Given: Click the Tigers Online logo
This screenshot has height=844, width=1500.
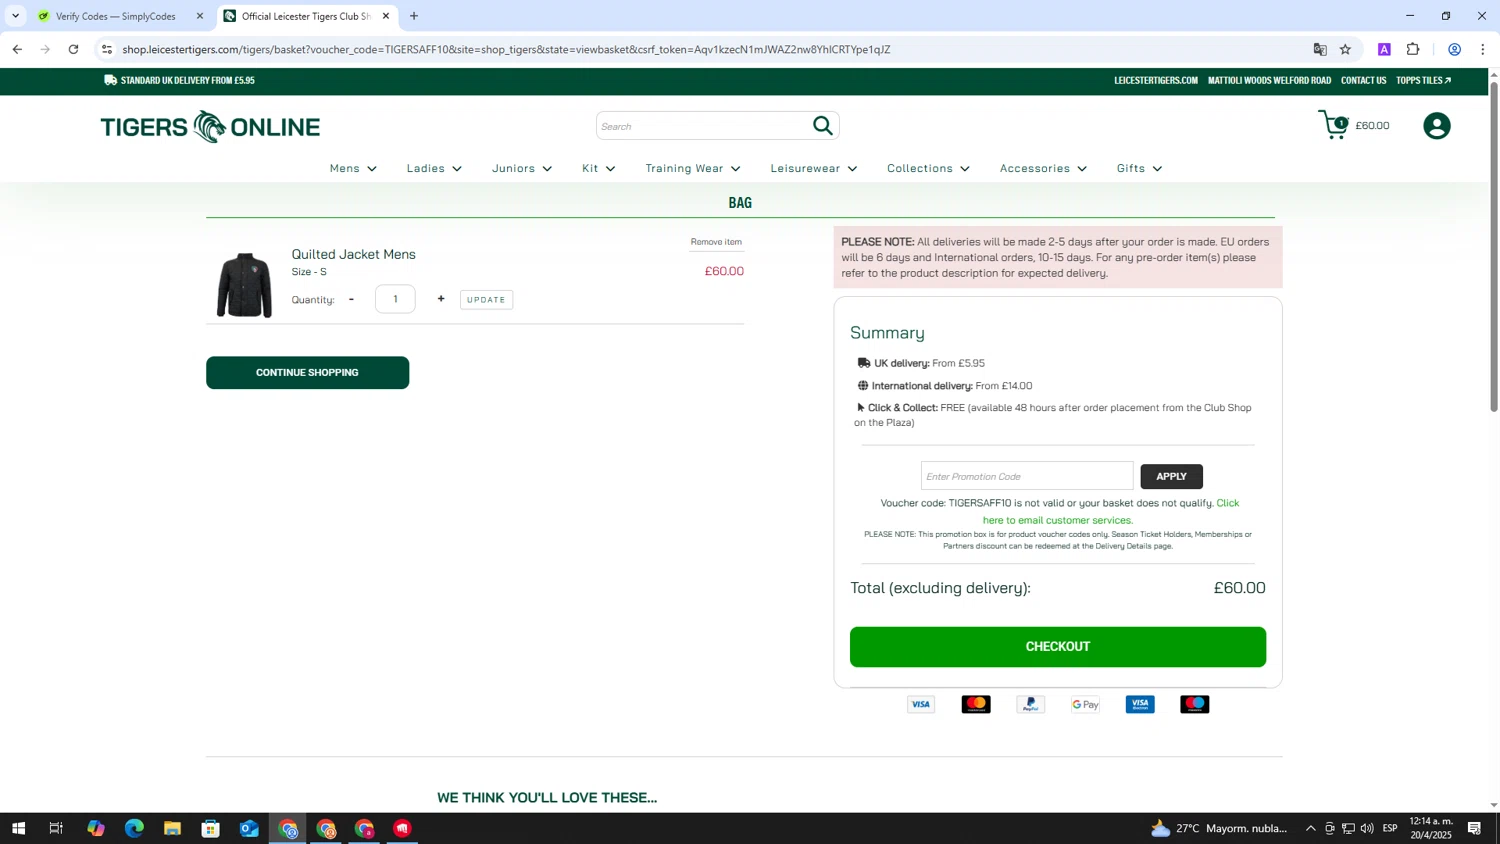Looking at the screenshot, I should (210, 127).
